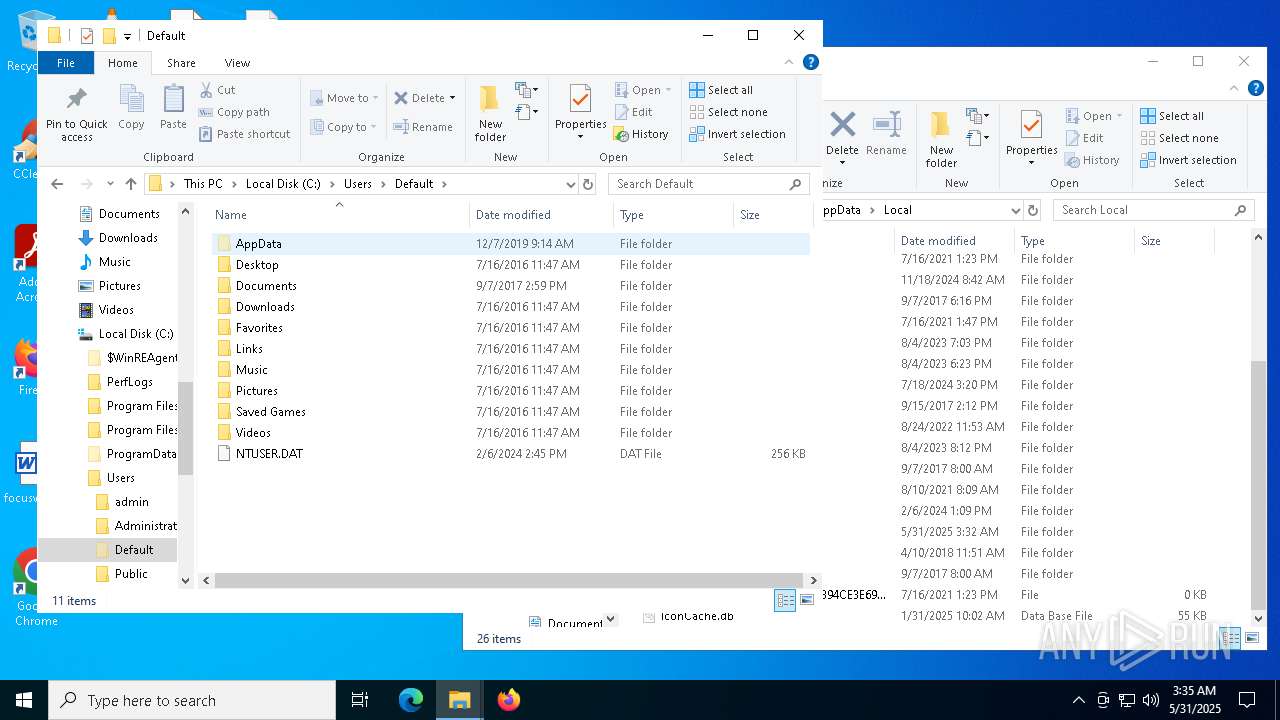
Task: Click New folder icon in Default window
Action: tap(490, 100)
